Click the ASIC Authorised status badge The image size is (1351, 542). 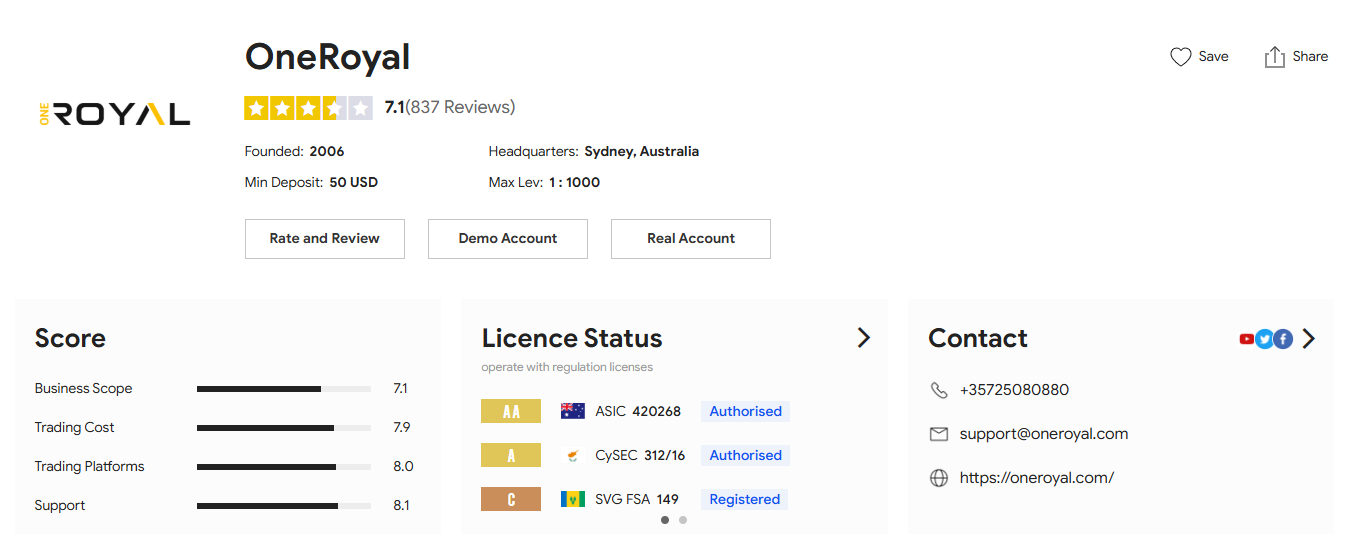tap(745, 411)
